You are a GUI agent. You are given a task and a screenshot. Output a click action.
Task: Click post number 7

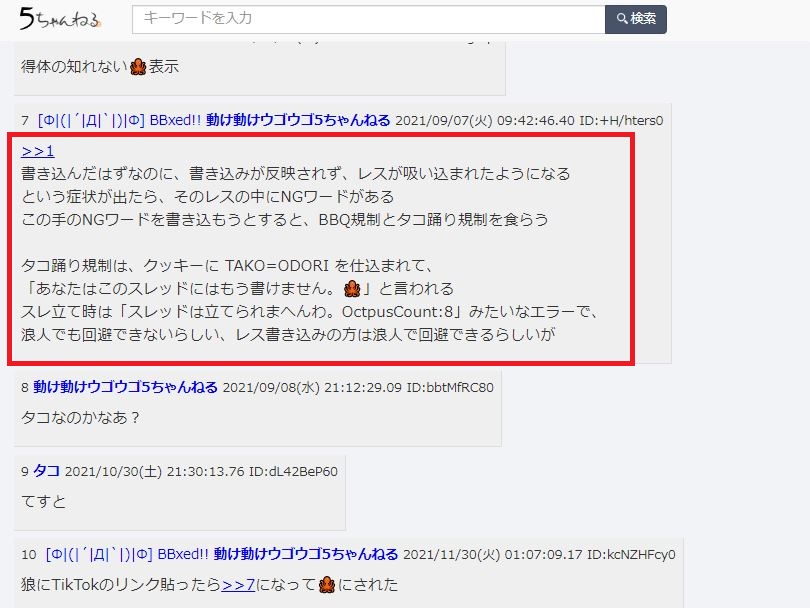pyautogui.click(x=25, y=120)
